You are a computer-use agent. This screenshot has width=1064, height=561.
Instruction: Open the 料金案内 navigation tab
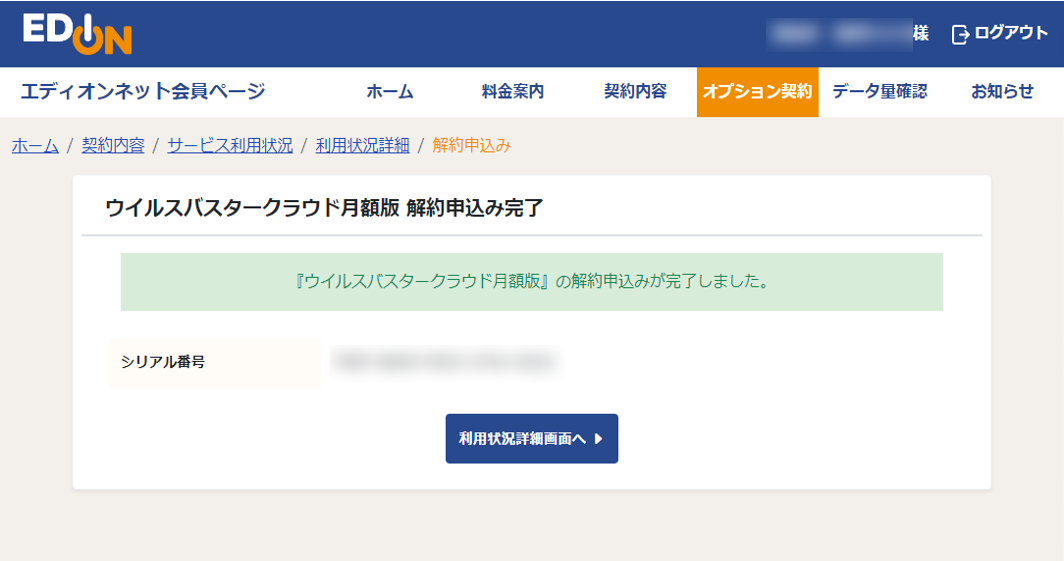(x=513, y=92)
